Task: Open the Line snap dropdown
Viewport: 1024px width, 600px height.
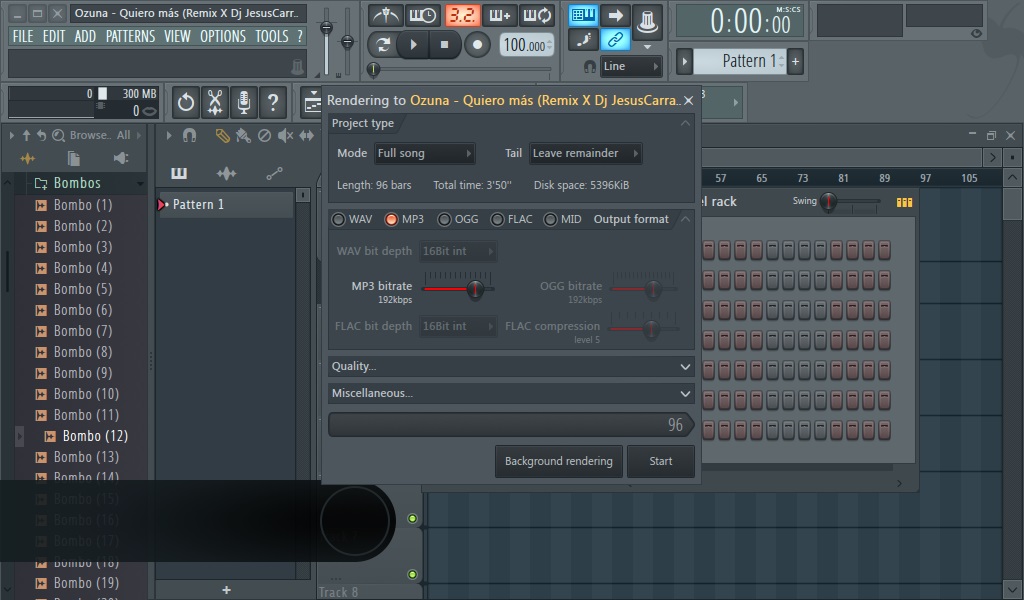Action: pyautogui.click(x=630, y=66)
